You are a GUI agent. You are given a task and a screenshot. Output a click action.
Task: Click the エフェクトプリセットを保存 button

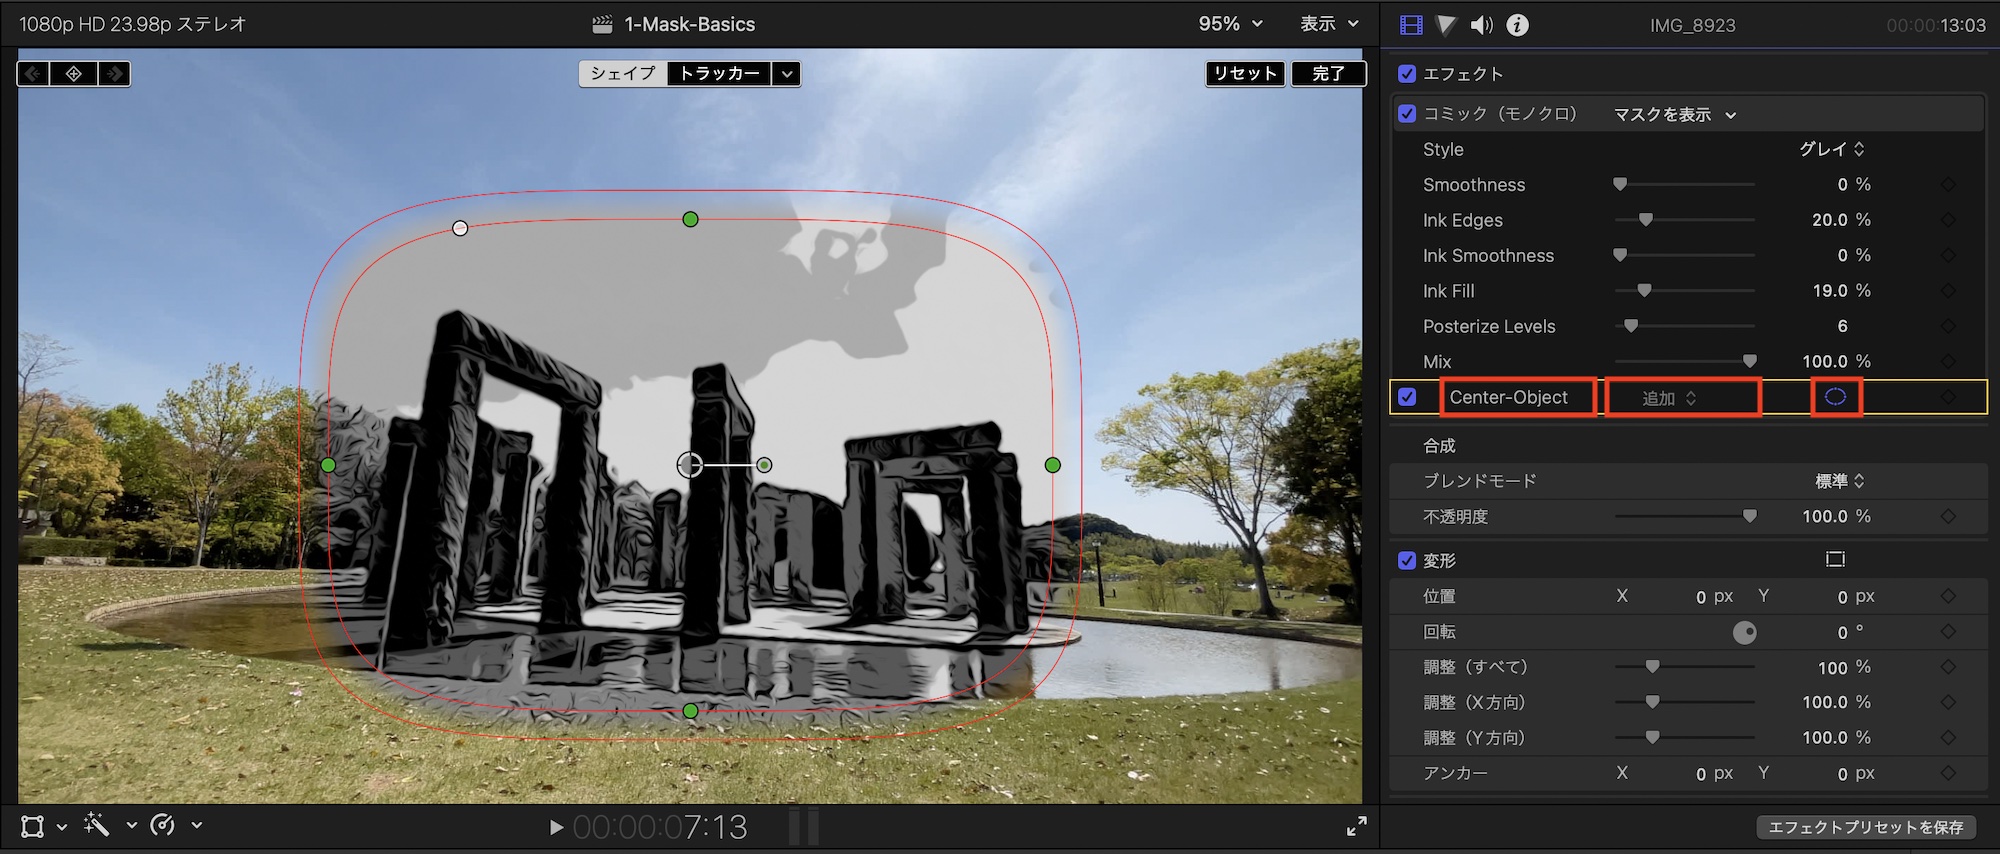point(1865,827)
